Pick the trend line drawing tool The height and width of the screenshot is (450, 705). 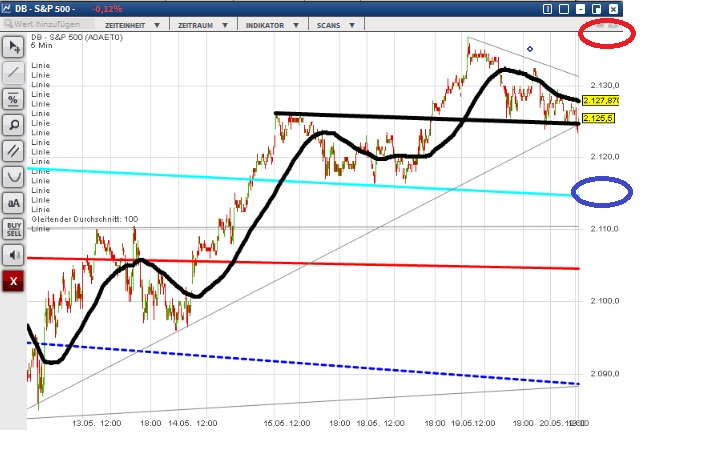[13, 72]
